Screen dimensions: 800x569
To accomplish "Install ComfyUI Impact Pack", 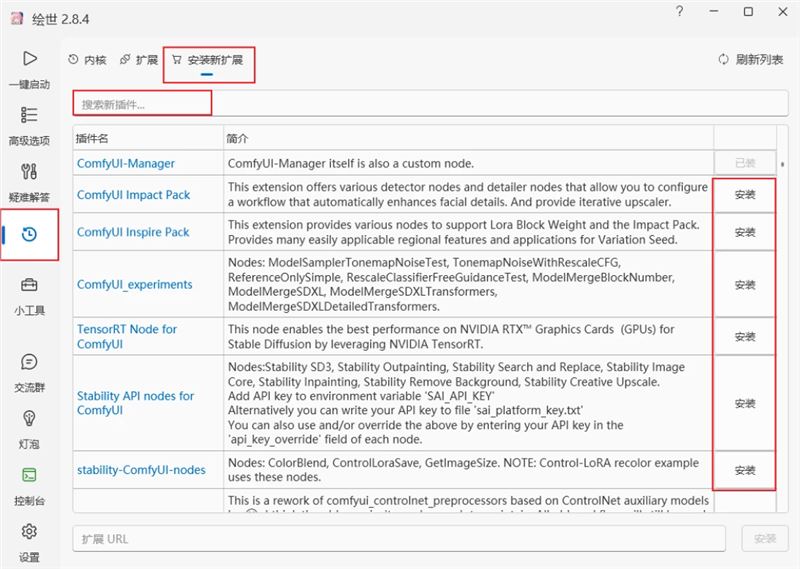I will pos(745,194).
